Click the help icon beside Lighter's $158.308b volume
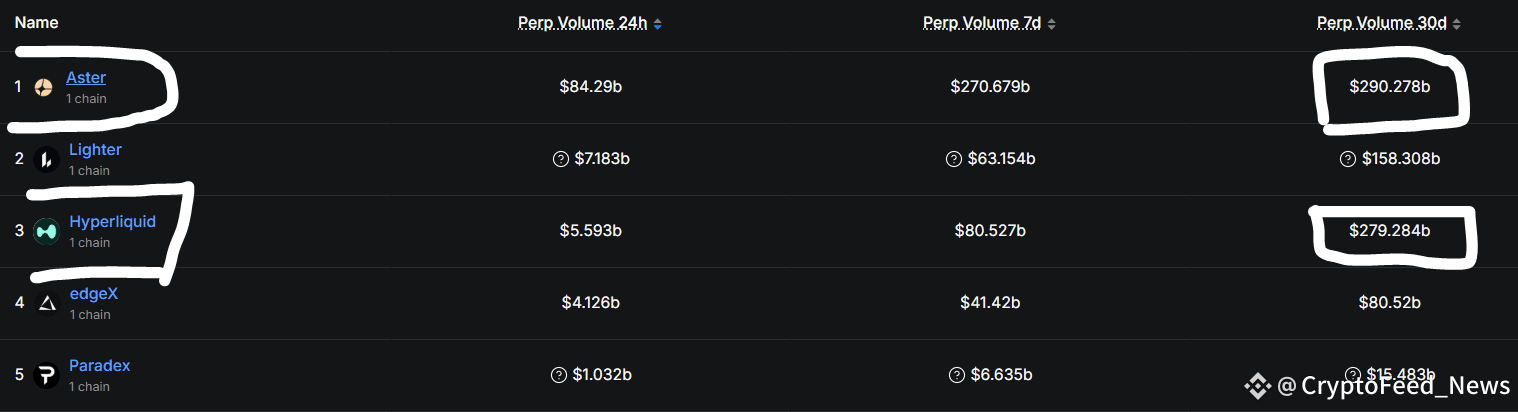The width and height of the screenshot is (1518, 412). 1348,159
